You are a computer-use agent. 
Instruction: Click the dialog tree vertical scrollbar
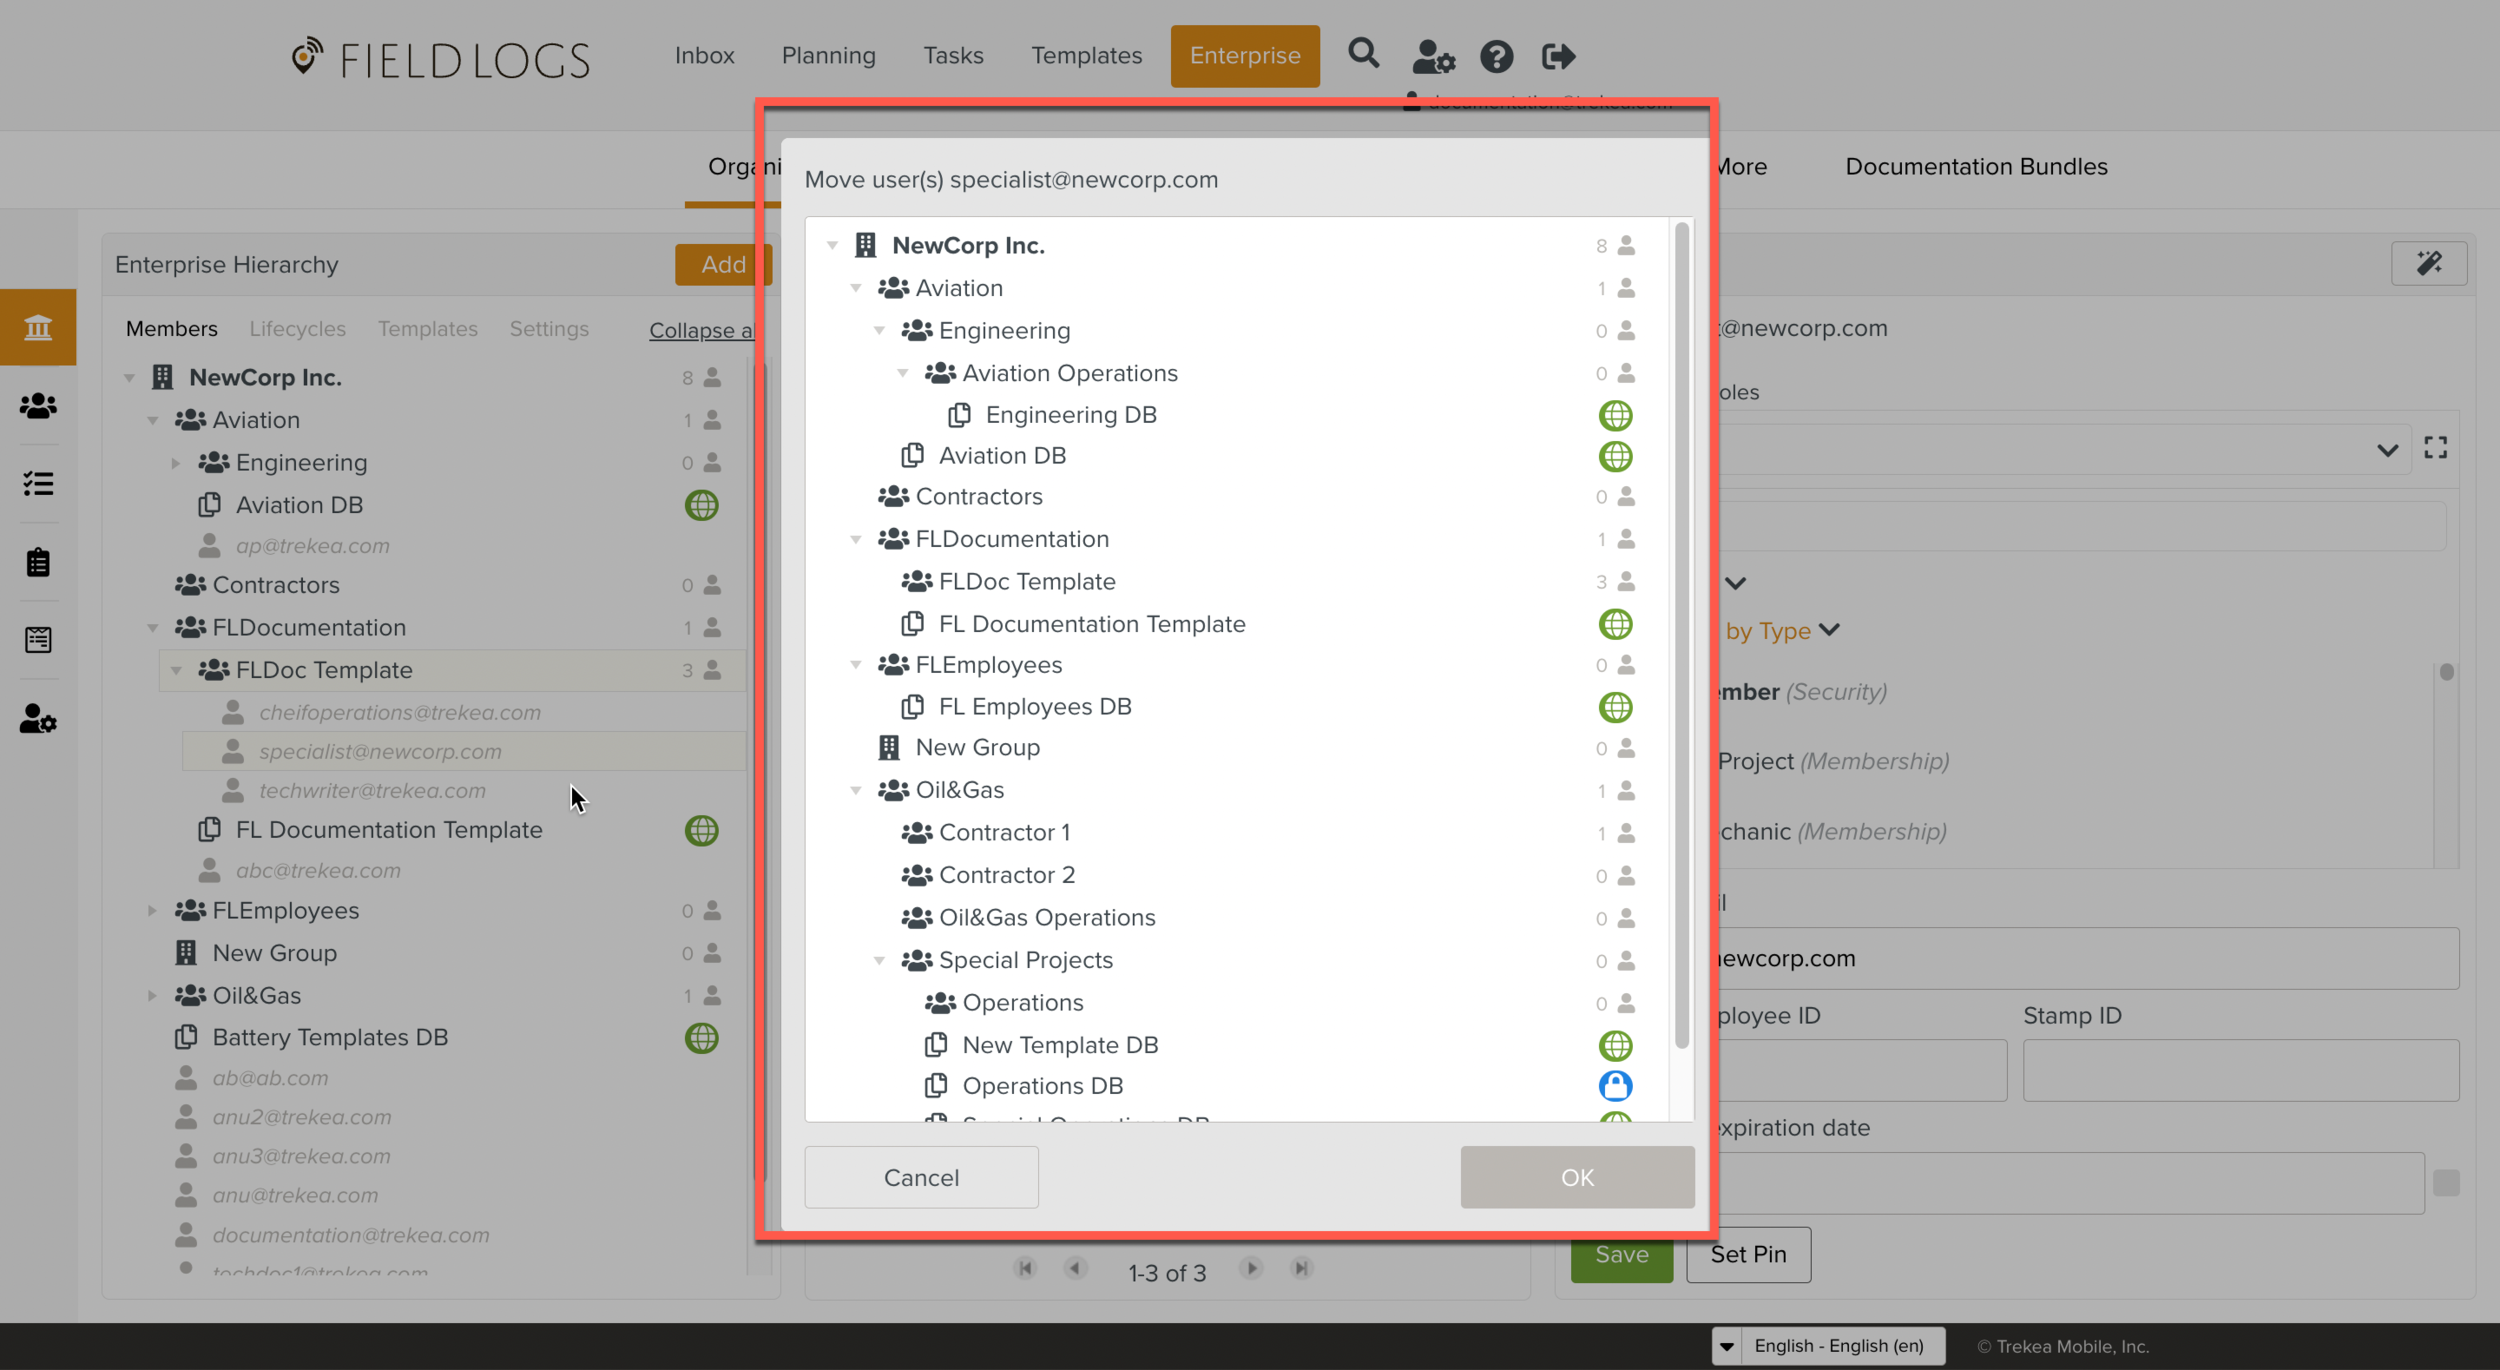[x=1681, y=636]
